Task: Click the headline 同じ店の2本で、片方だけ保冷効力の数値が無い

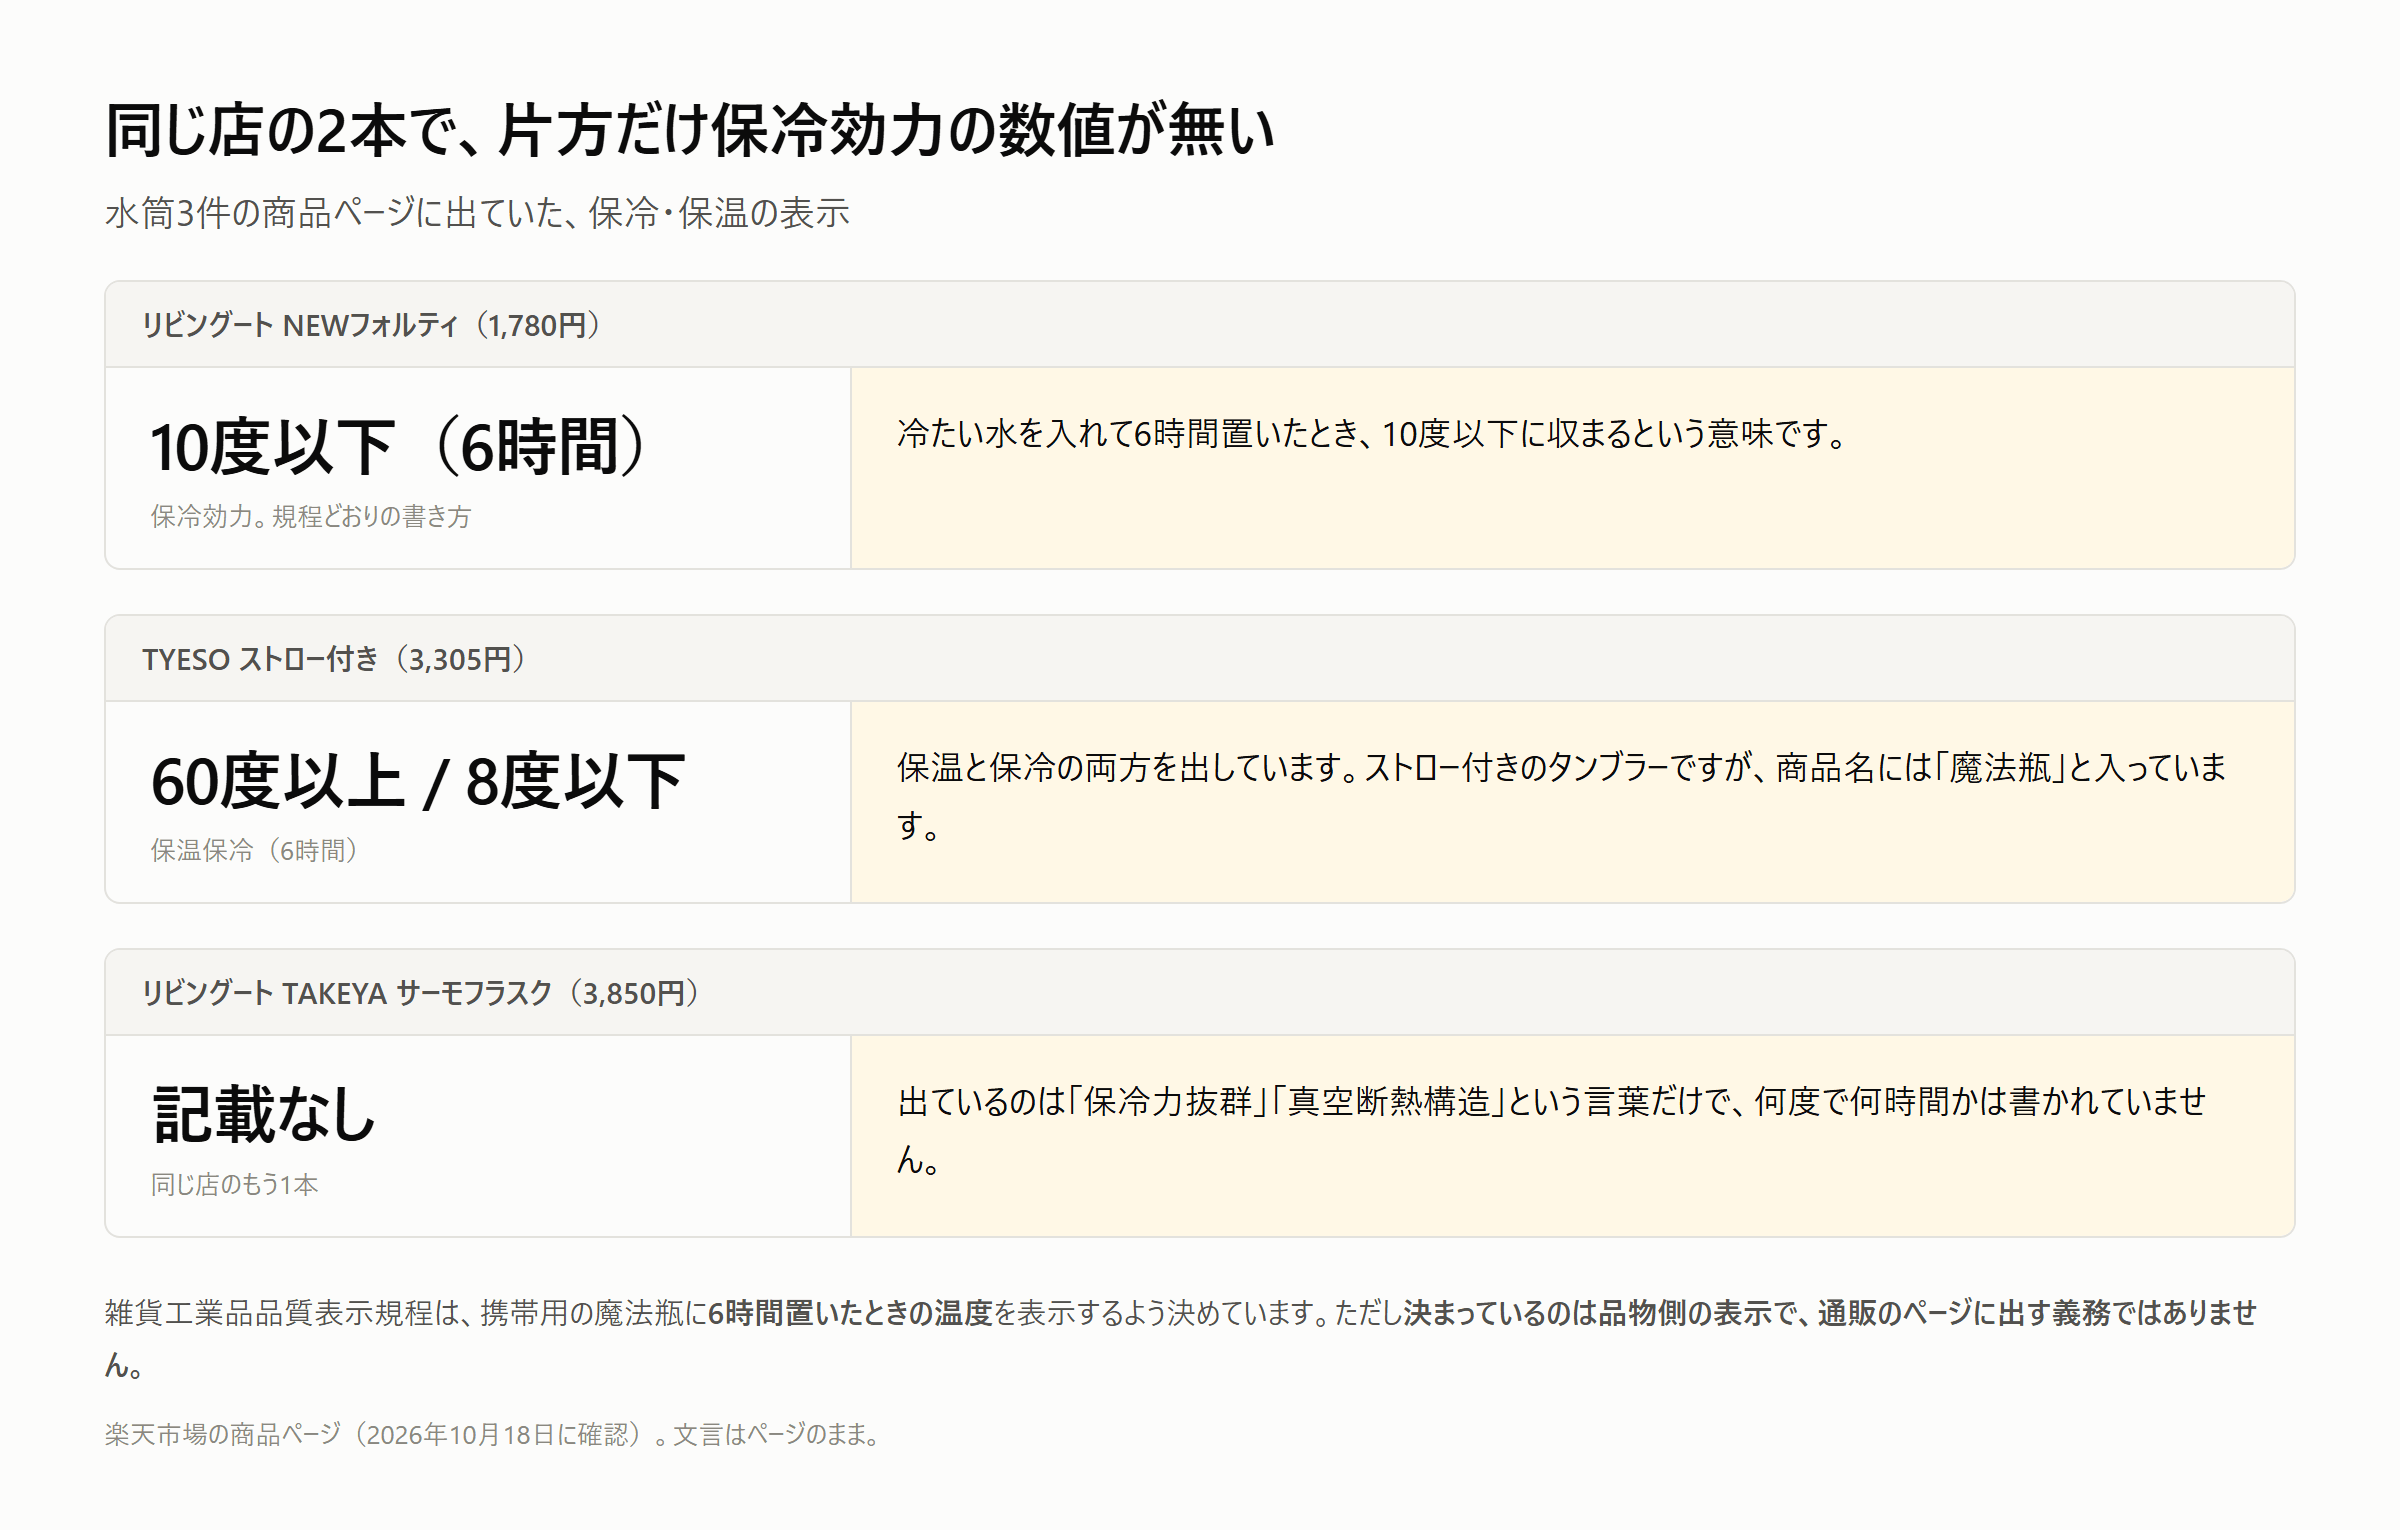Action: [689, 130]
